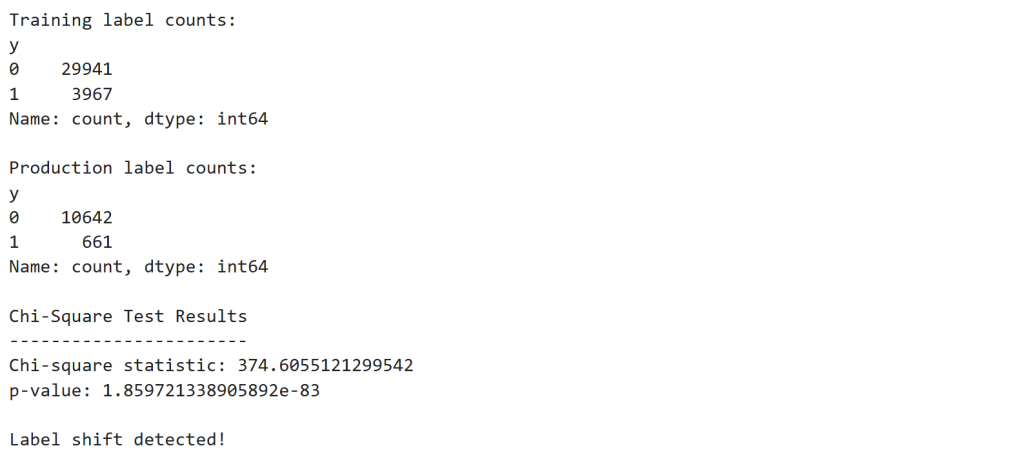Click the production count value 661
The image size is (1024, 457).
[x=97, y=242]
